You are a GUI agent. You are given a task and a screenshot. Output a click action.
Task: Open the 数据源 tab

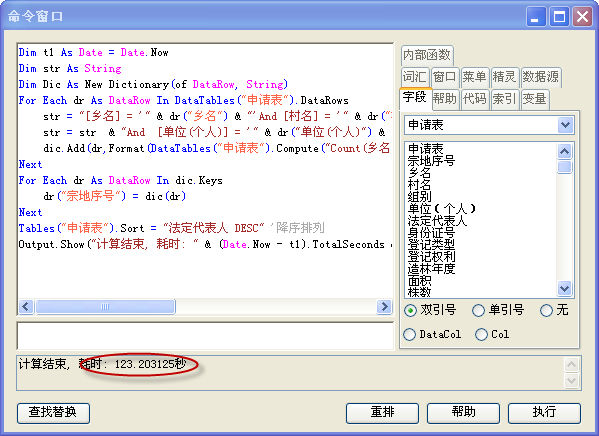tap(541, 77)
